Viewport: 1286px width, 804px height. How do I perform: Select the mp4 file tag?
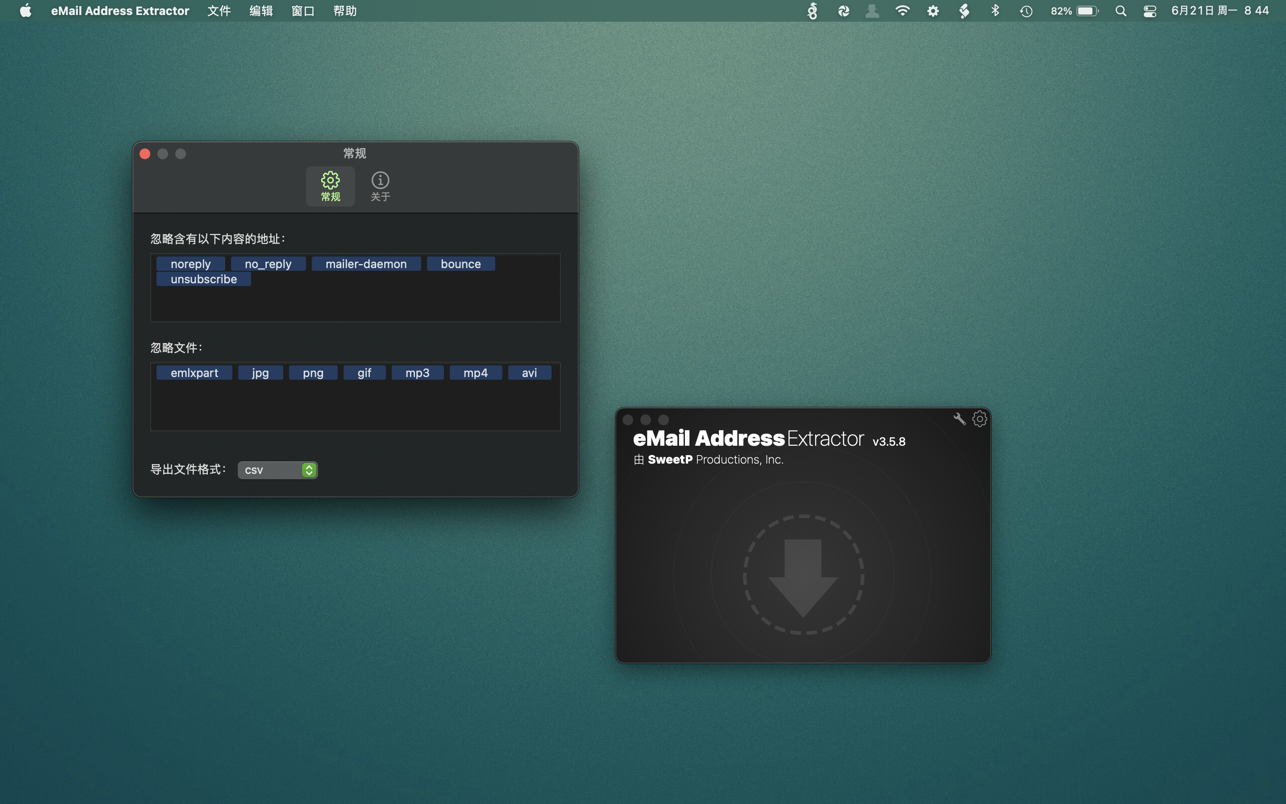click(x=475, y=373)
